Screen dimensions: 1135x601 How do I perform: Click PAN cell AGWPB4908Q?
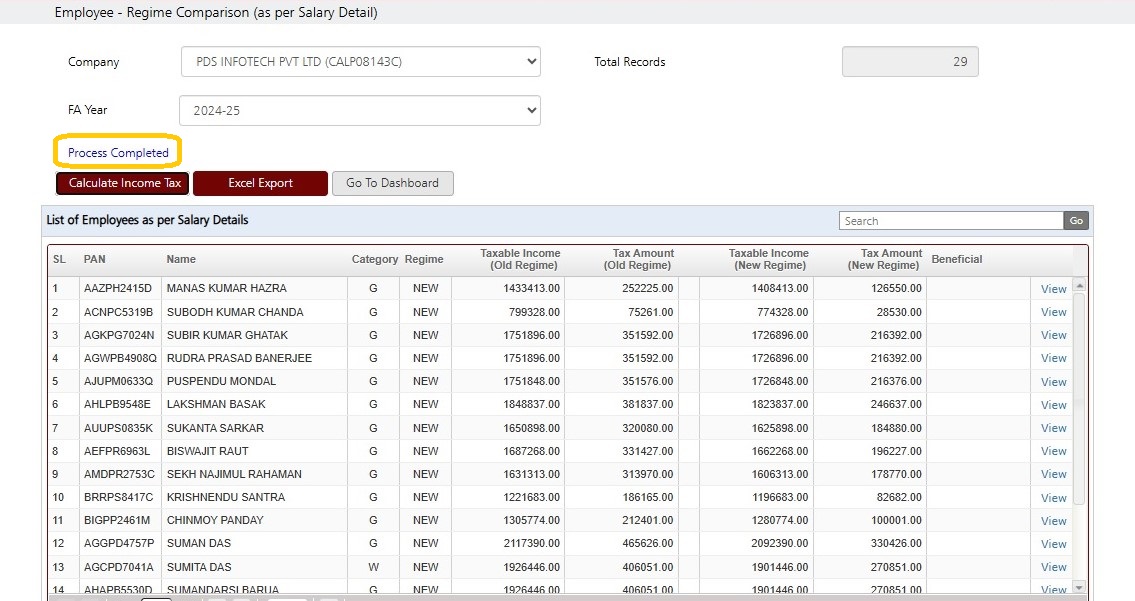click(x=120, y=358)
